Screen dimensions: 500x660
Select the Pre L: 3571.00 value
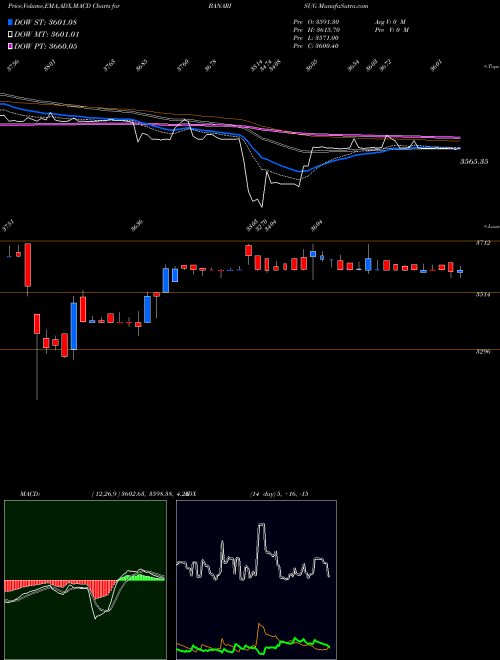pyautogui.click(x=316, y=38)
